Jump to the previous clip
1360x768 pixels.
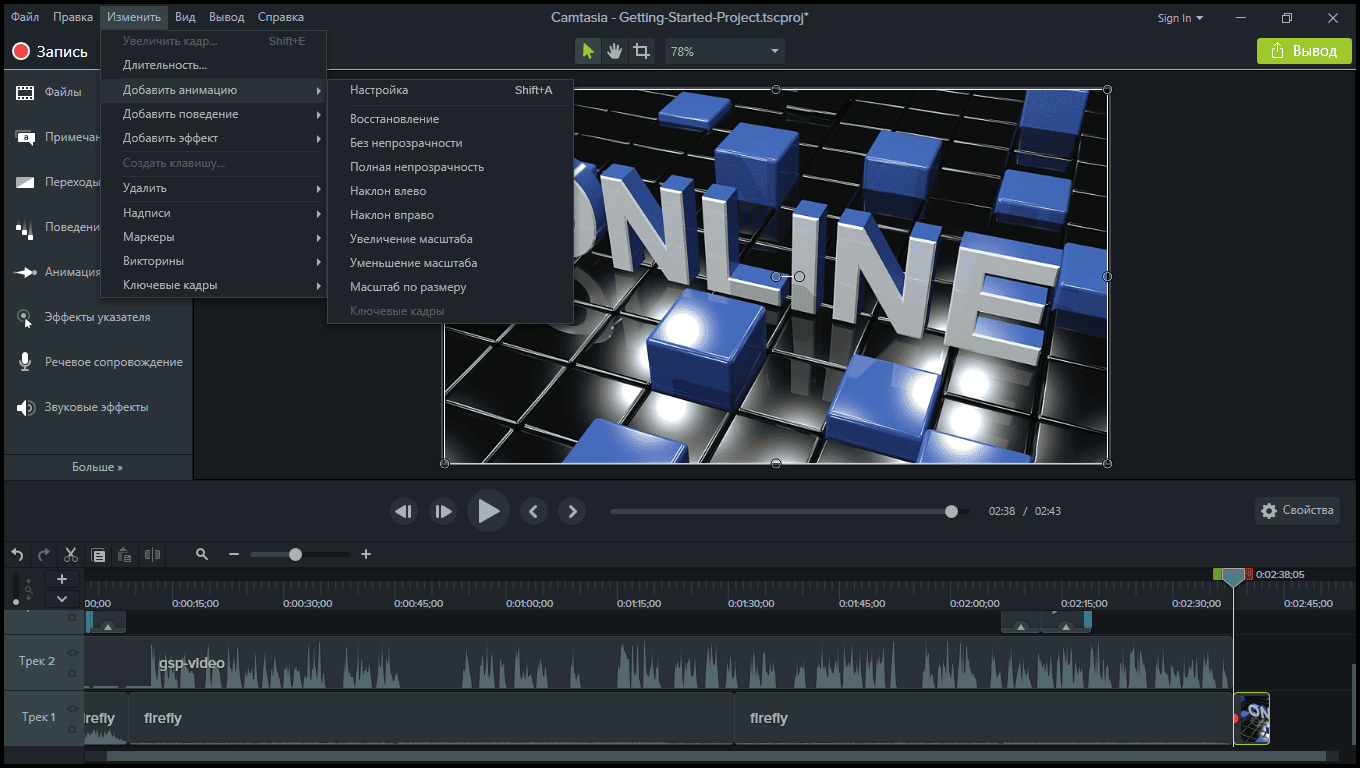[533, 512]
